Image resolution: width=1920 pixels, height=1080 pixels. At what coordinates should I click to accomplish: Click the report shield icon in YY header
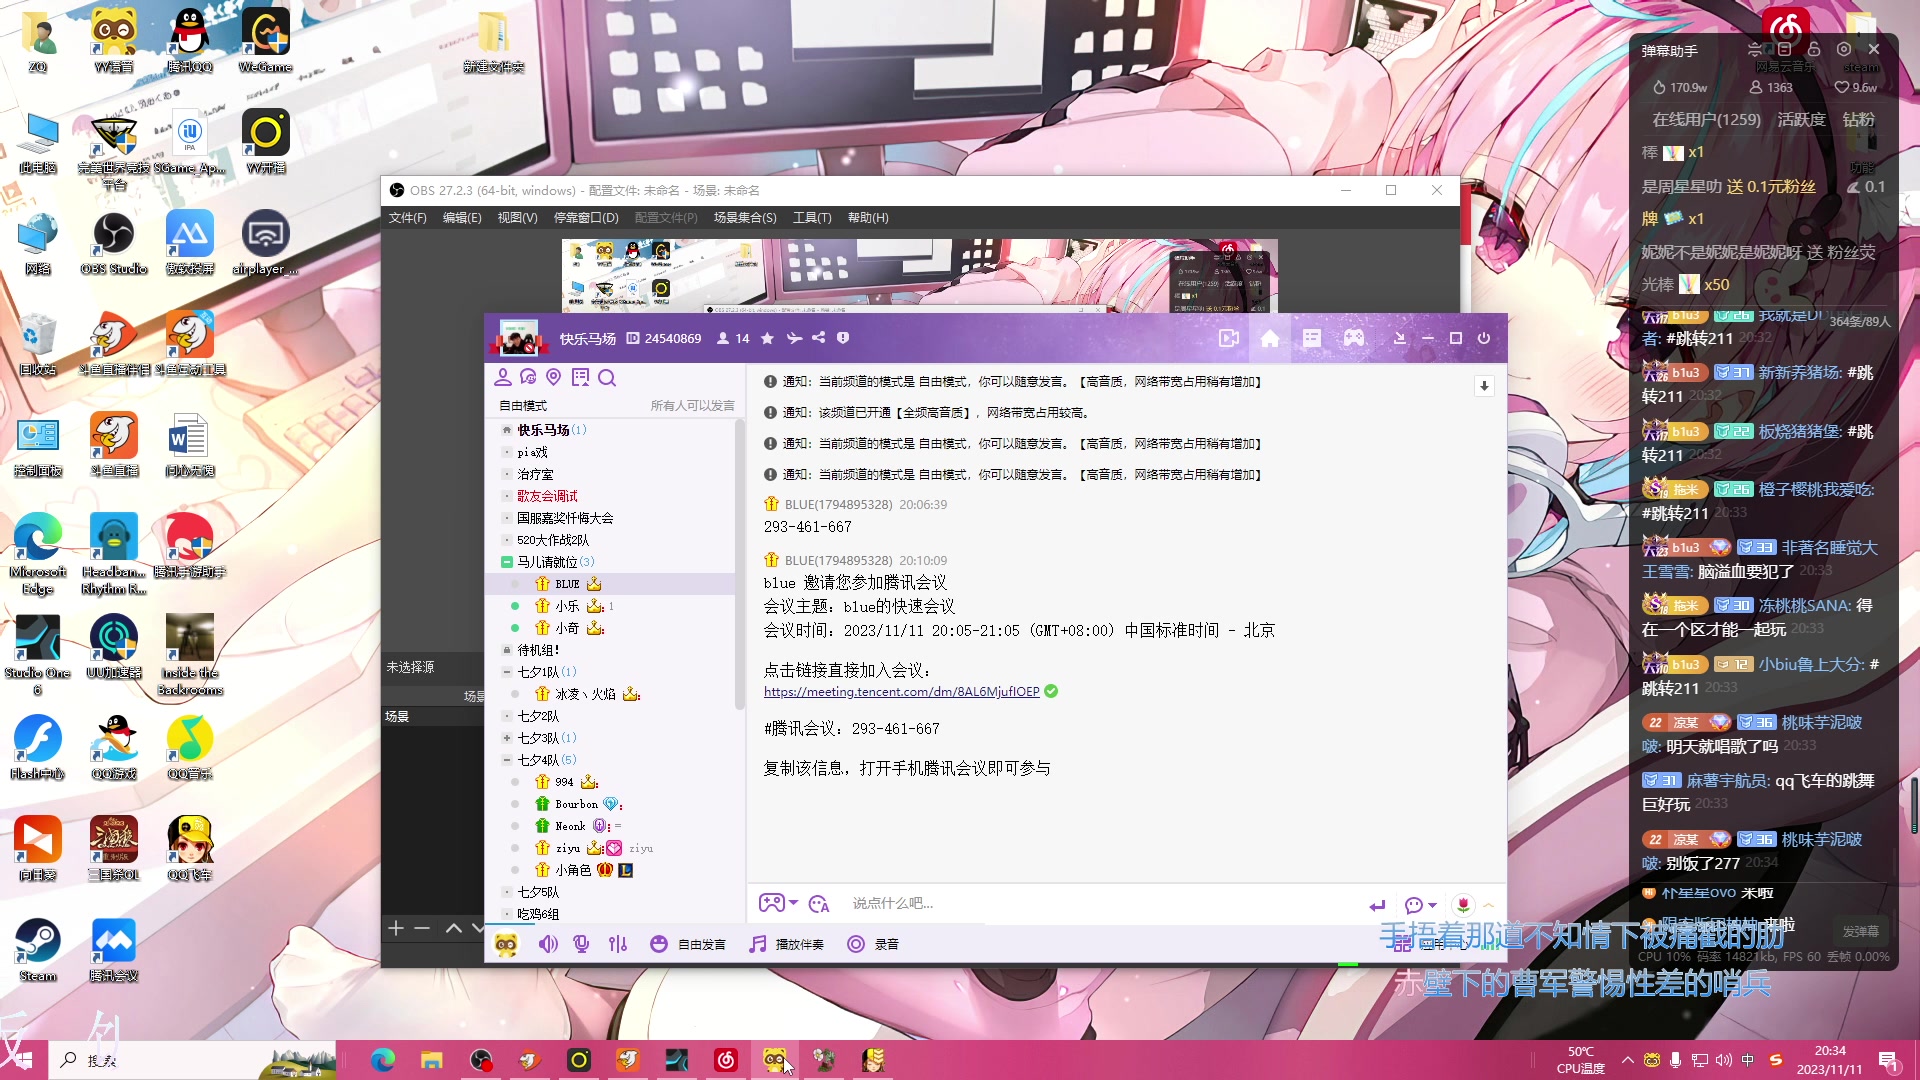[843, 338]
